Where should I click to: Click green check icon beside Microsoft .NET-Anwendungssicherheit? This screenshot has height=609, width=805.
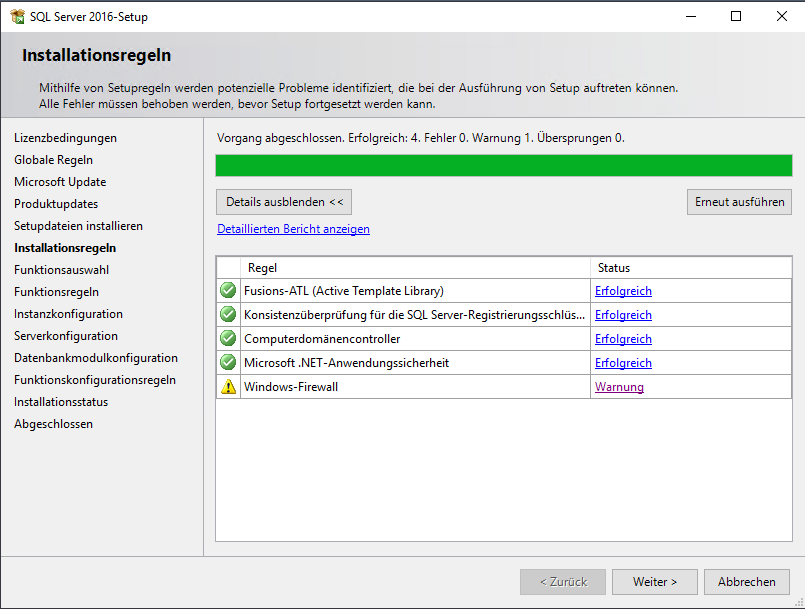click(228, 363)
